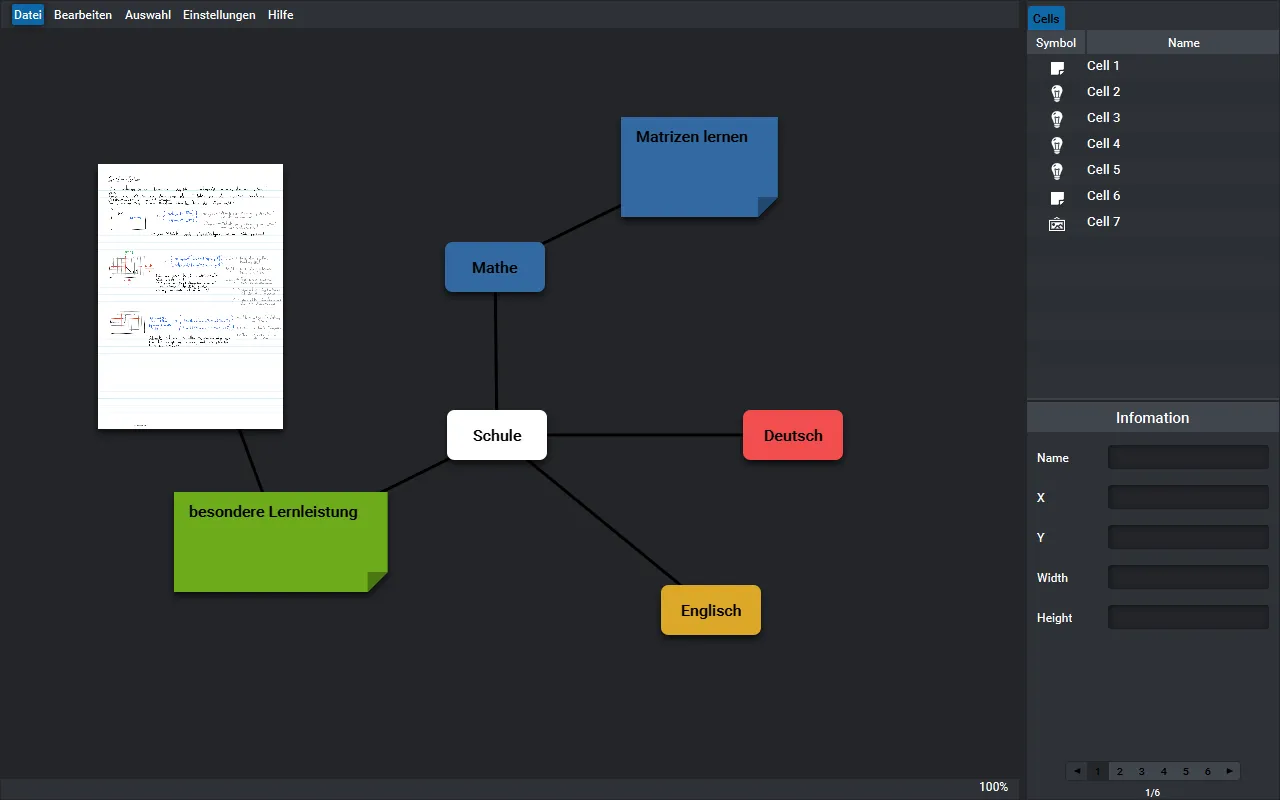Click the note icon next to Cell 1
This screenshot has width=1280, height=800.
pos(1057,67)
